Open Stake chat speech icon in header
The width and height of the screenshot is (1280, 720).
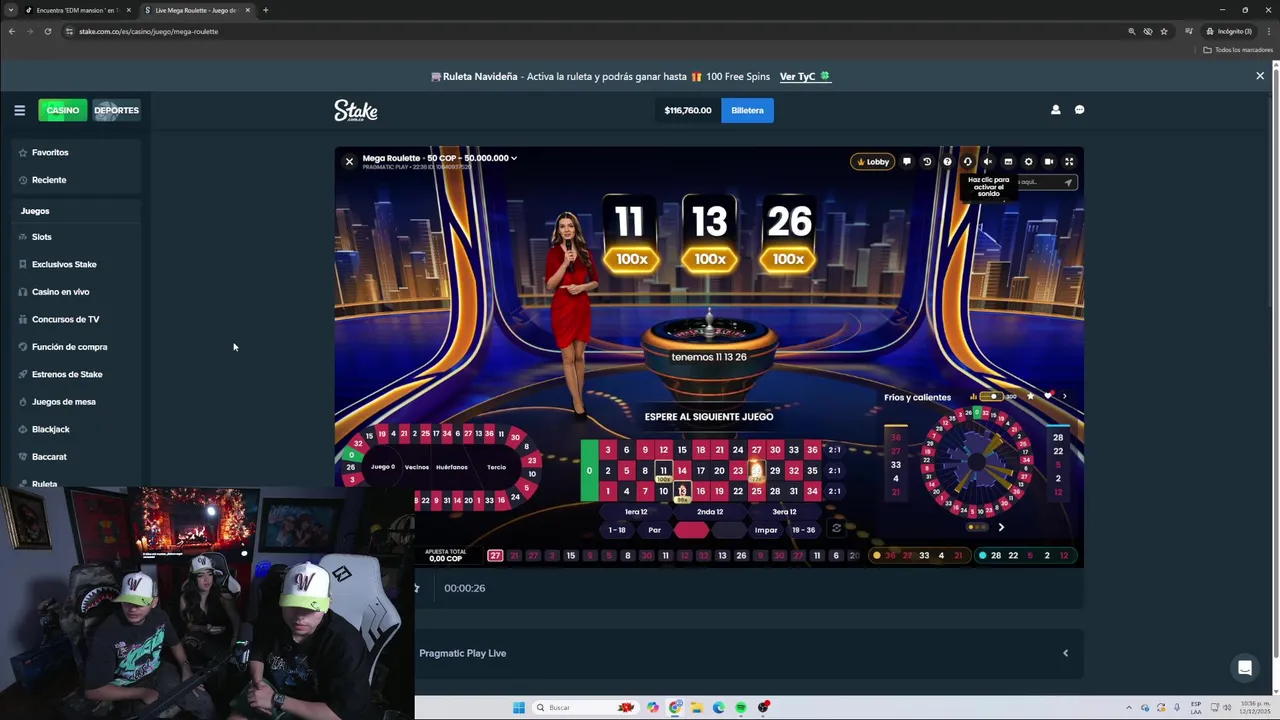(x=1079, y=110)
